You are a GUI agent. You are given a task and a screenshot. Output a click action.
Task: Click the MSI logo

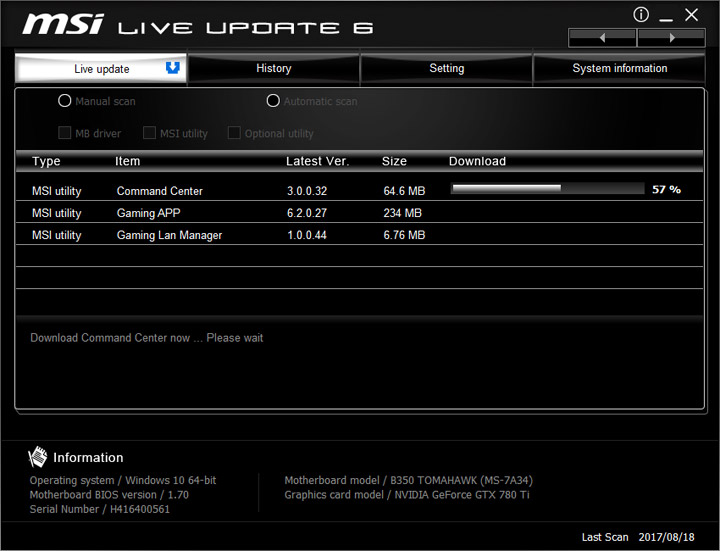click(63, 24)
